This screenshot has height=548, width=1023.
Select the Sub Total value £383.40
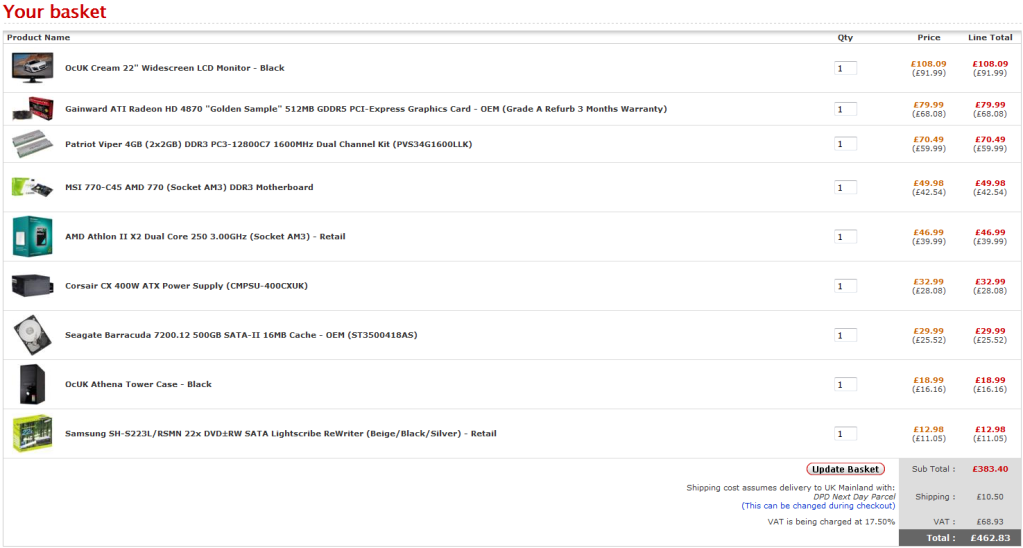990,469
